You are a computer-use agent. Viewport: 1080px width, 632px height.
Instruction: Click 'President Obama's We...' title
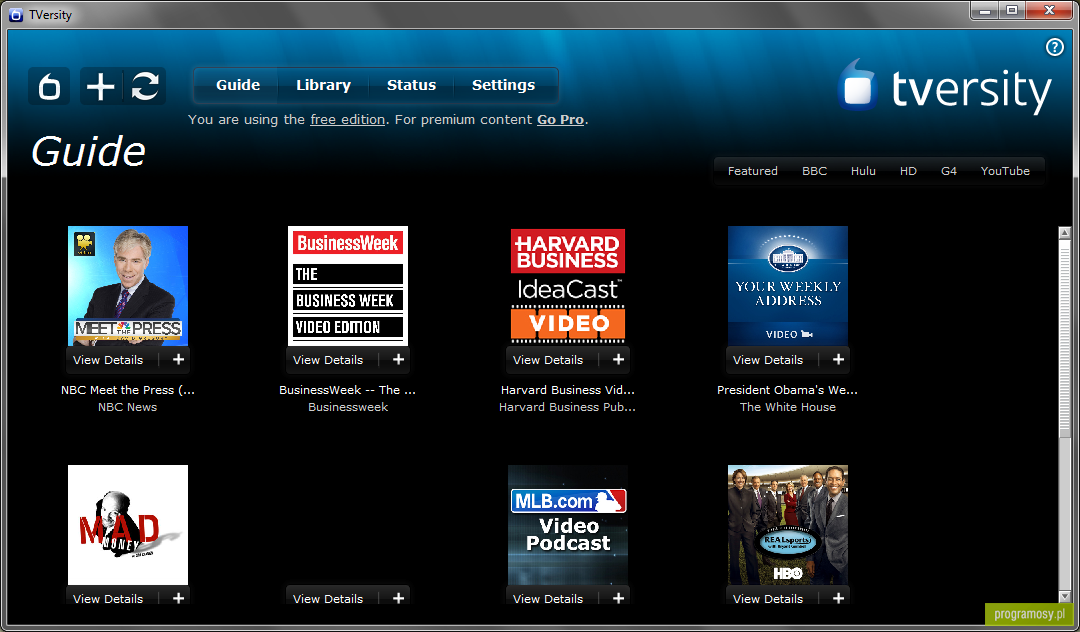787,390
